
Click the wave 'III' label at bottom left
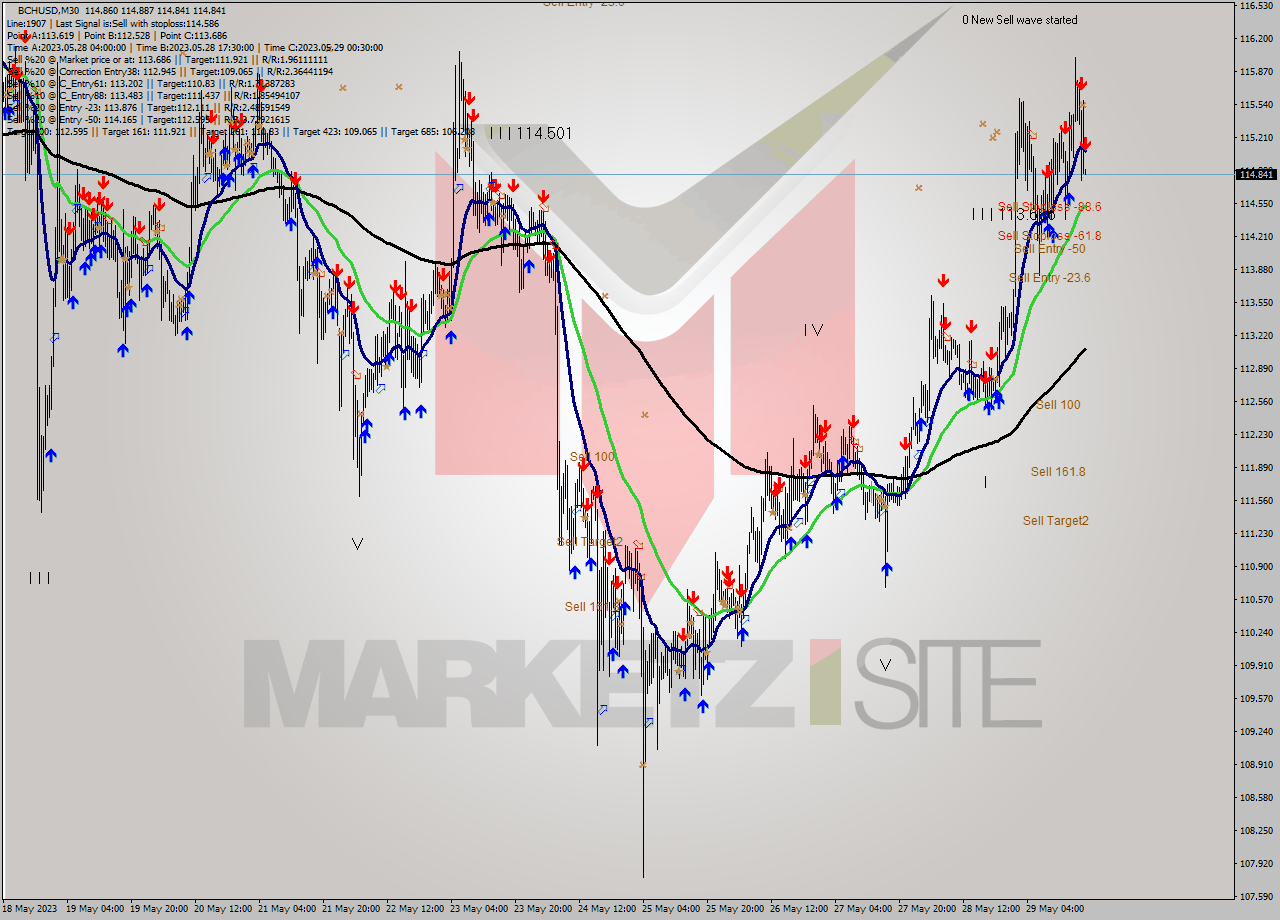39,577
